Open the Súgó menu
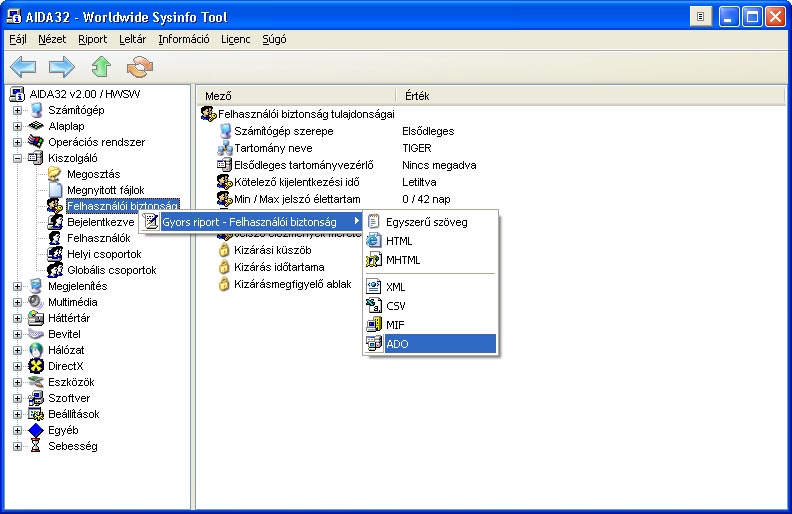Screen dimensions: 792x514 274,39
